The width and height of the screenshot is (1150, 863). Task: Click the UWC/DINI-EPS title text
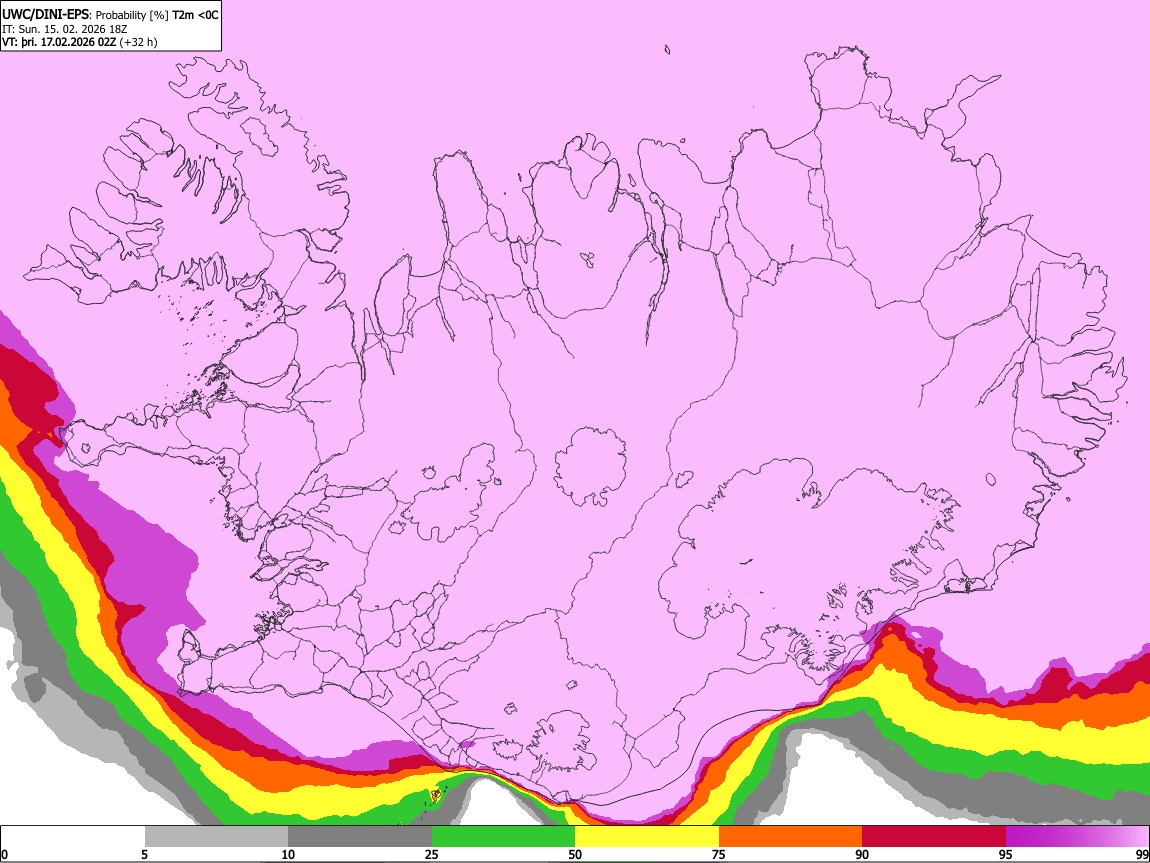110,15
